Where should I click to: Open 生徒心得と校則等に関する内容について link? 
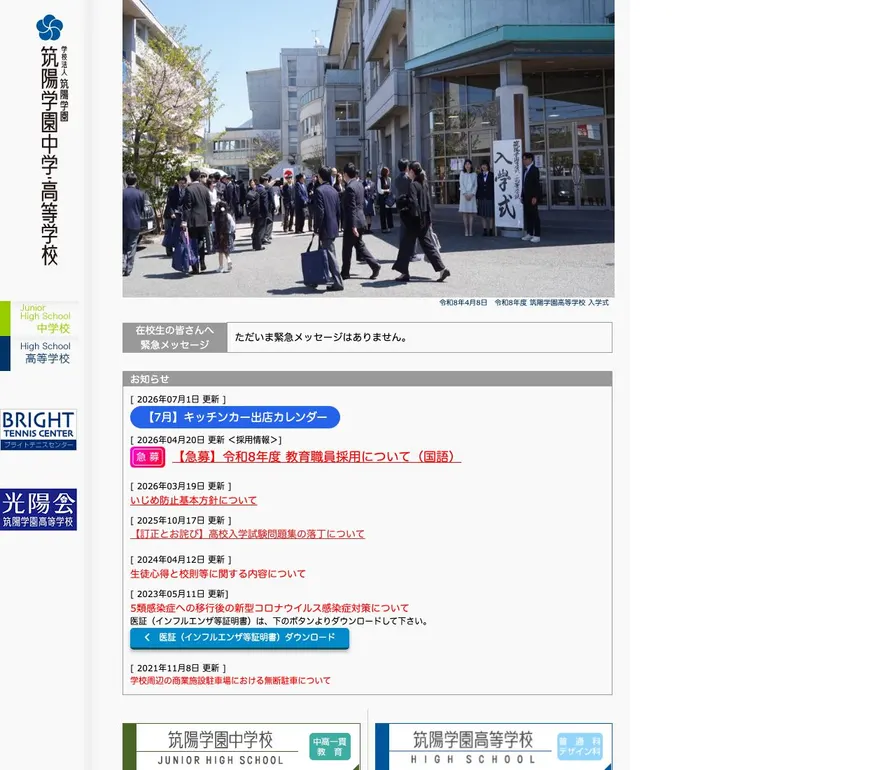(x=218, y=574)
